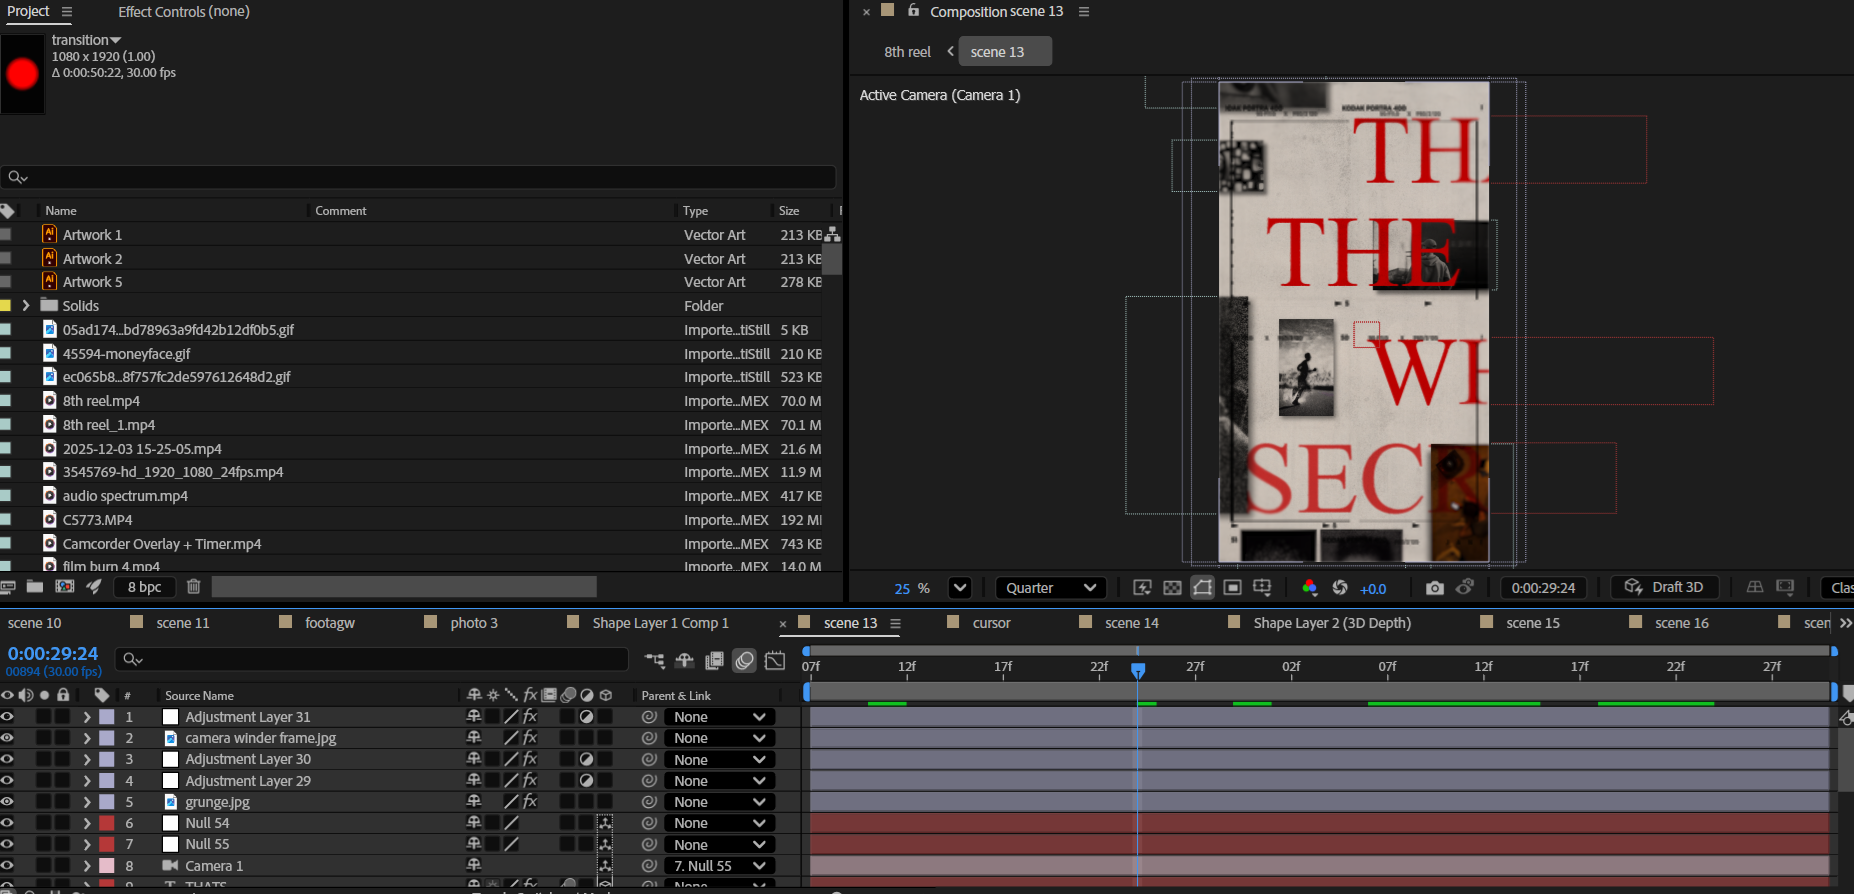Toggle the transparency grid icon

(x=1172, y=588)
